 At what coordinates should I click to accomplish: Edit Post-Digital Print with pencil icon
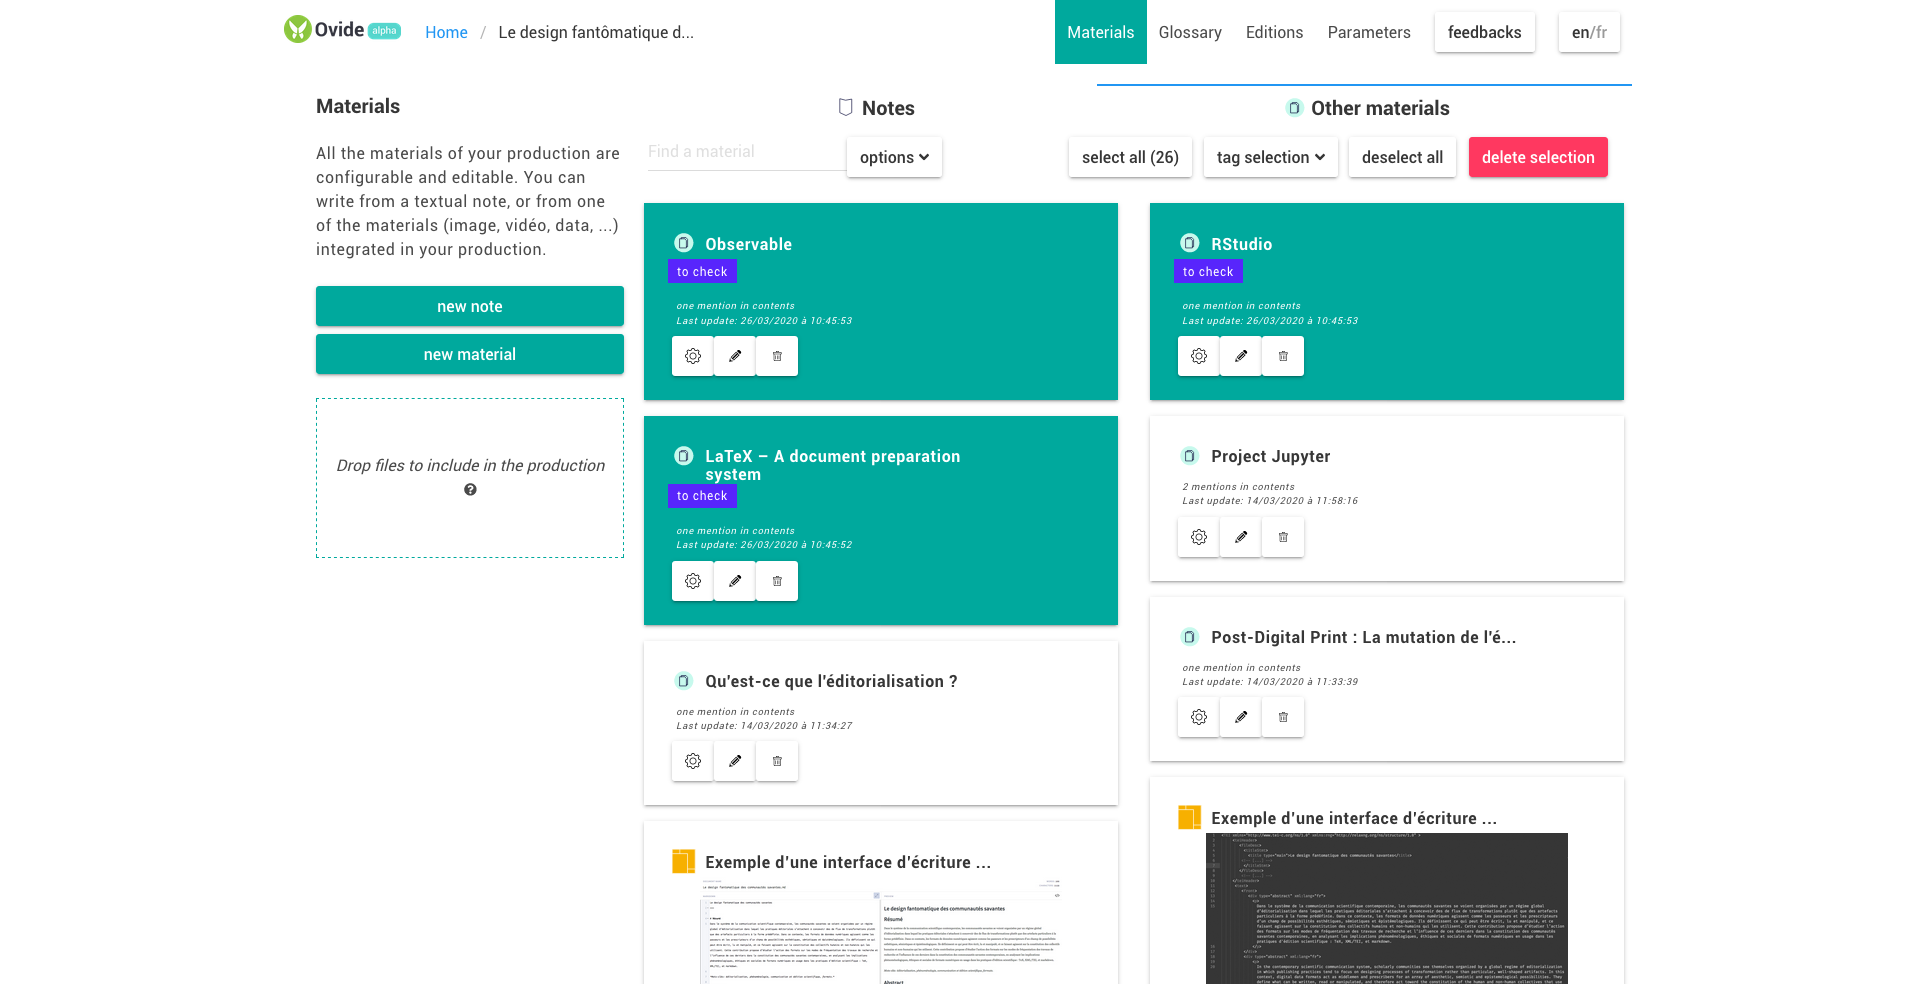(1241, 717)
